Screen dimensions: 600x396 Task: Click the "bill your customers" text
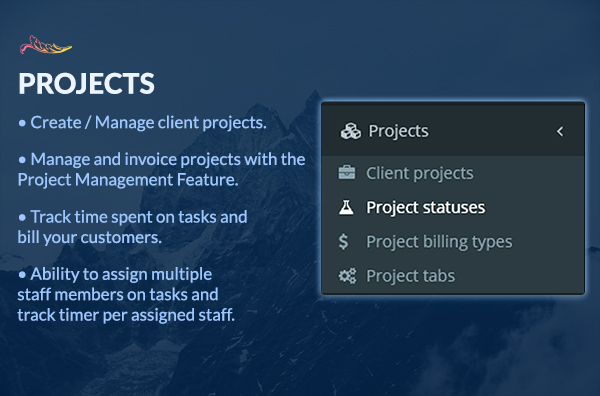pos(90,238)
